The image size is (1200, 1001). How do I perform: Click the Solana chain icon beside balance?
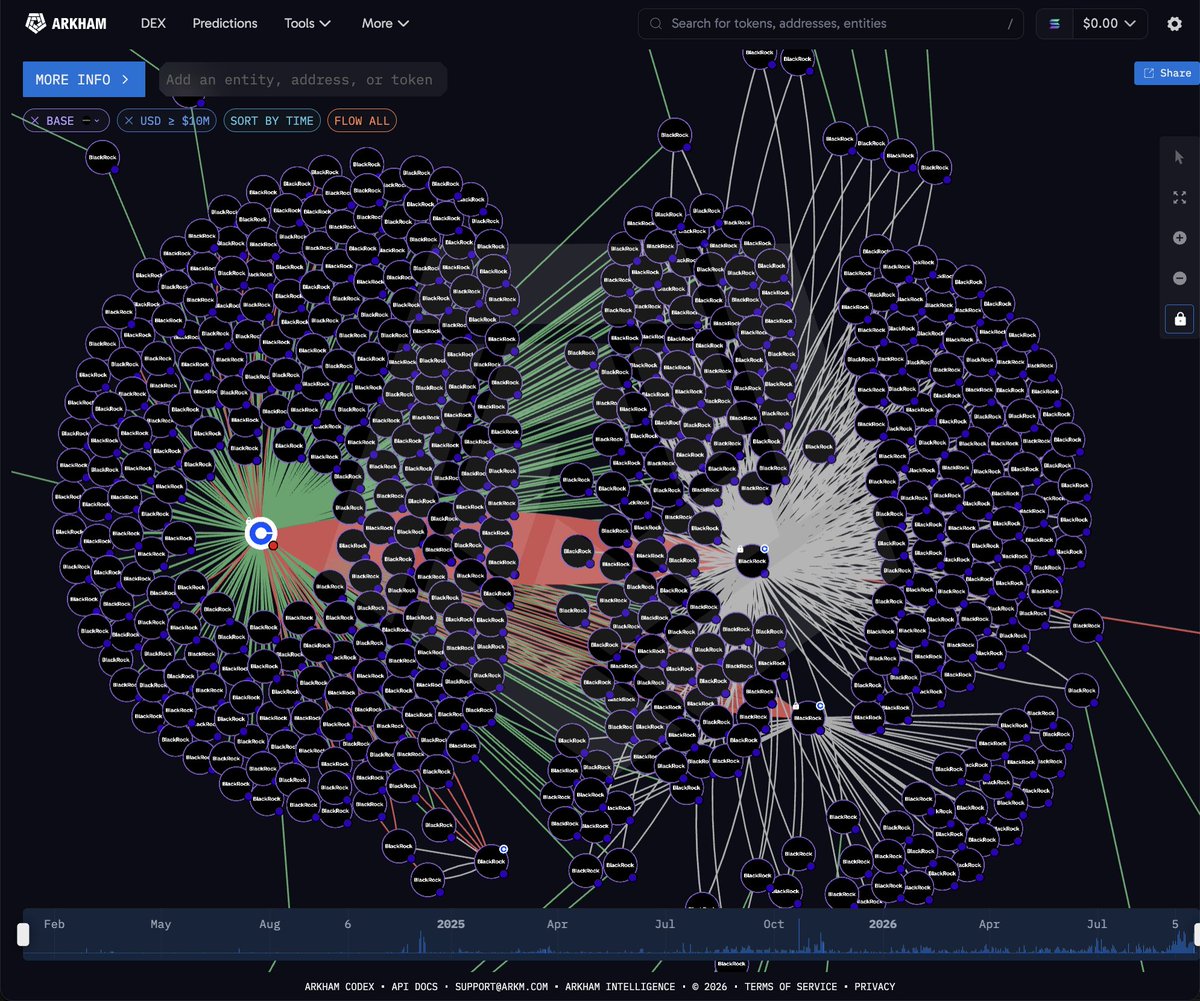click(1054, 23)
